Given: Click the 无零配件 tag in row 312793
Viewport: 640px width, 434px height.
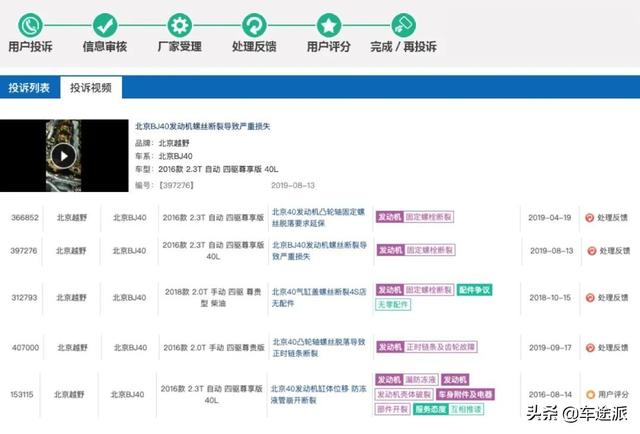Looking at the screenshot, I should click(x=393, y=305).
